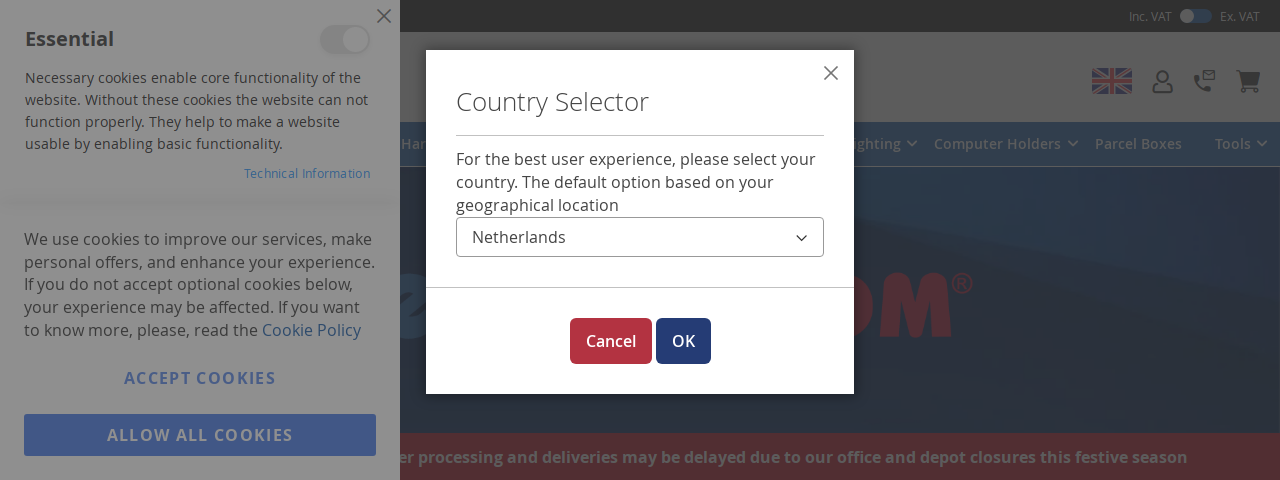This screenshot has width=1280, height=480.
Task: Open the Technical Information link
Action: 307,173
